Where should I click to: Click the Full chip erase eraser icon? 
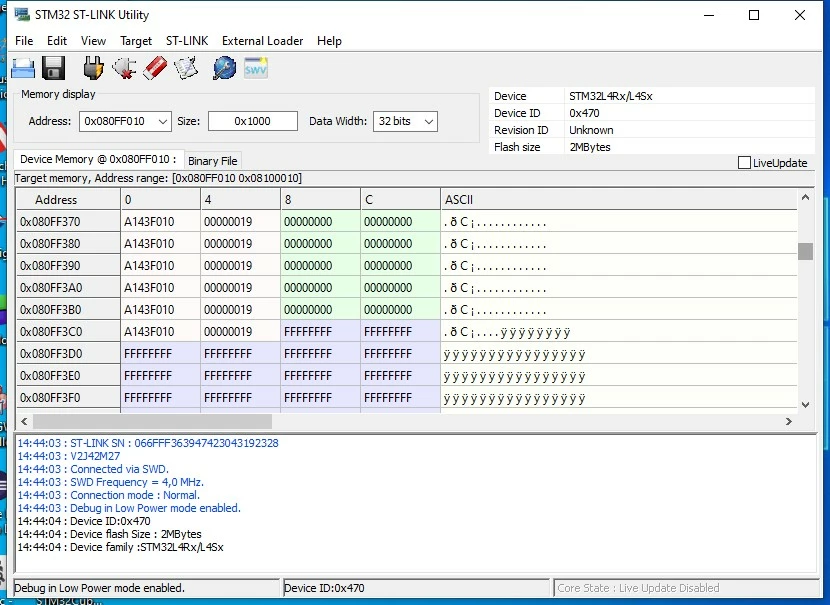pyautogui.click(x=155, y=68)
